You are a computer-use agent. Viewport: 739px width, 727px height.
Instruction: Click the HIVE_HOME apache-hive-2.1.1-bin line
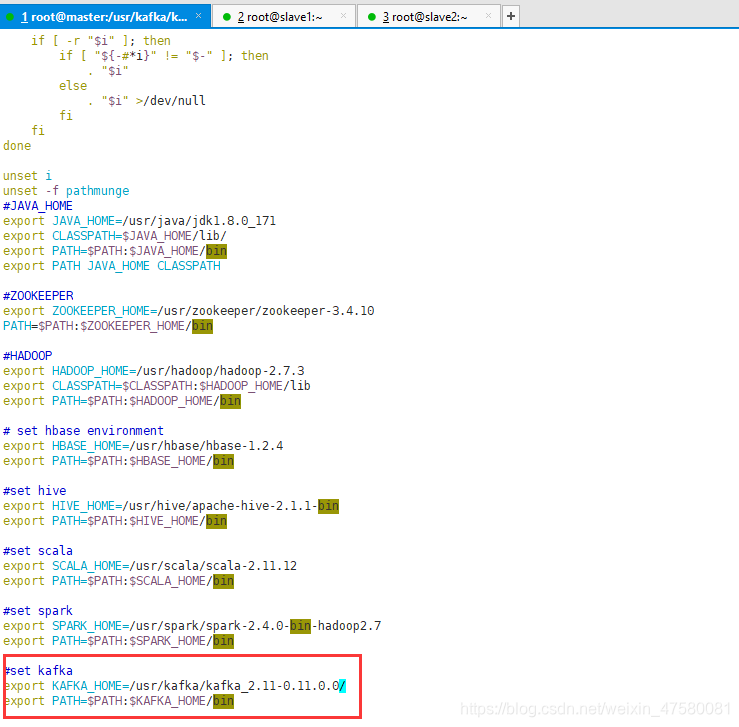pyautogui.click(x=171, y=506)
